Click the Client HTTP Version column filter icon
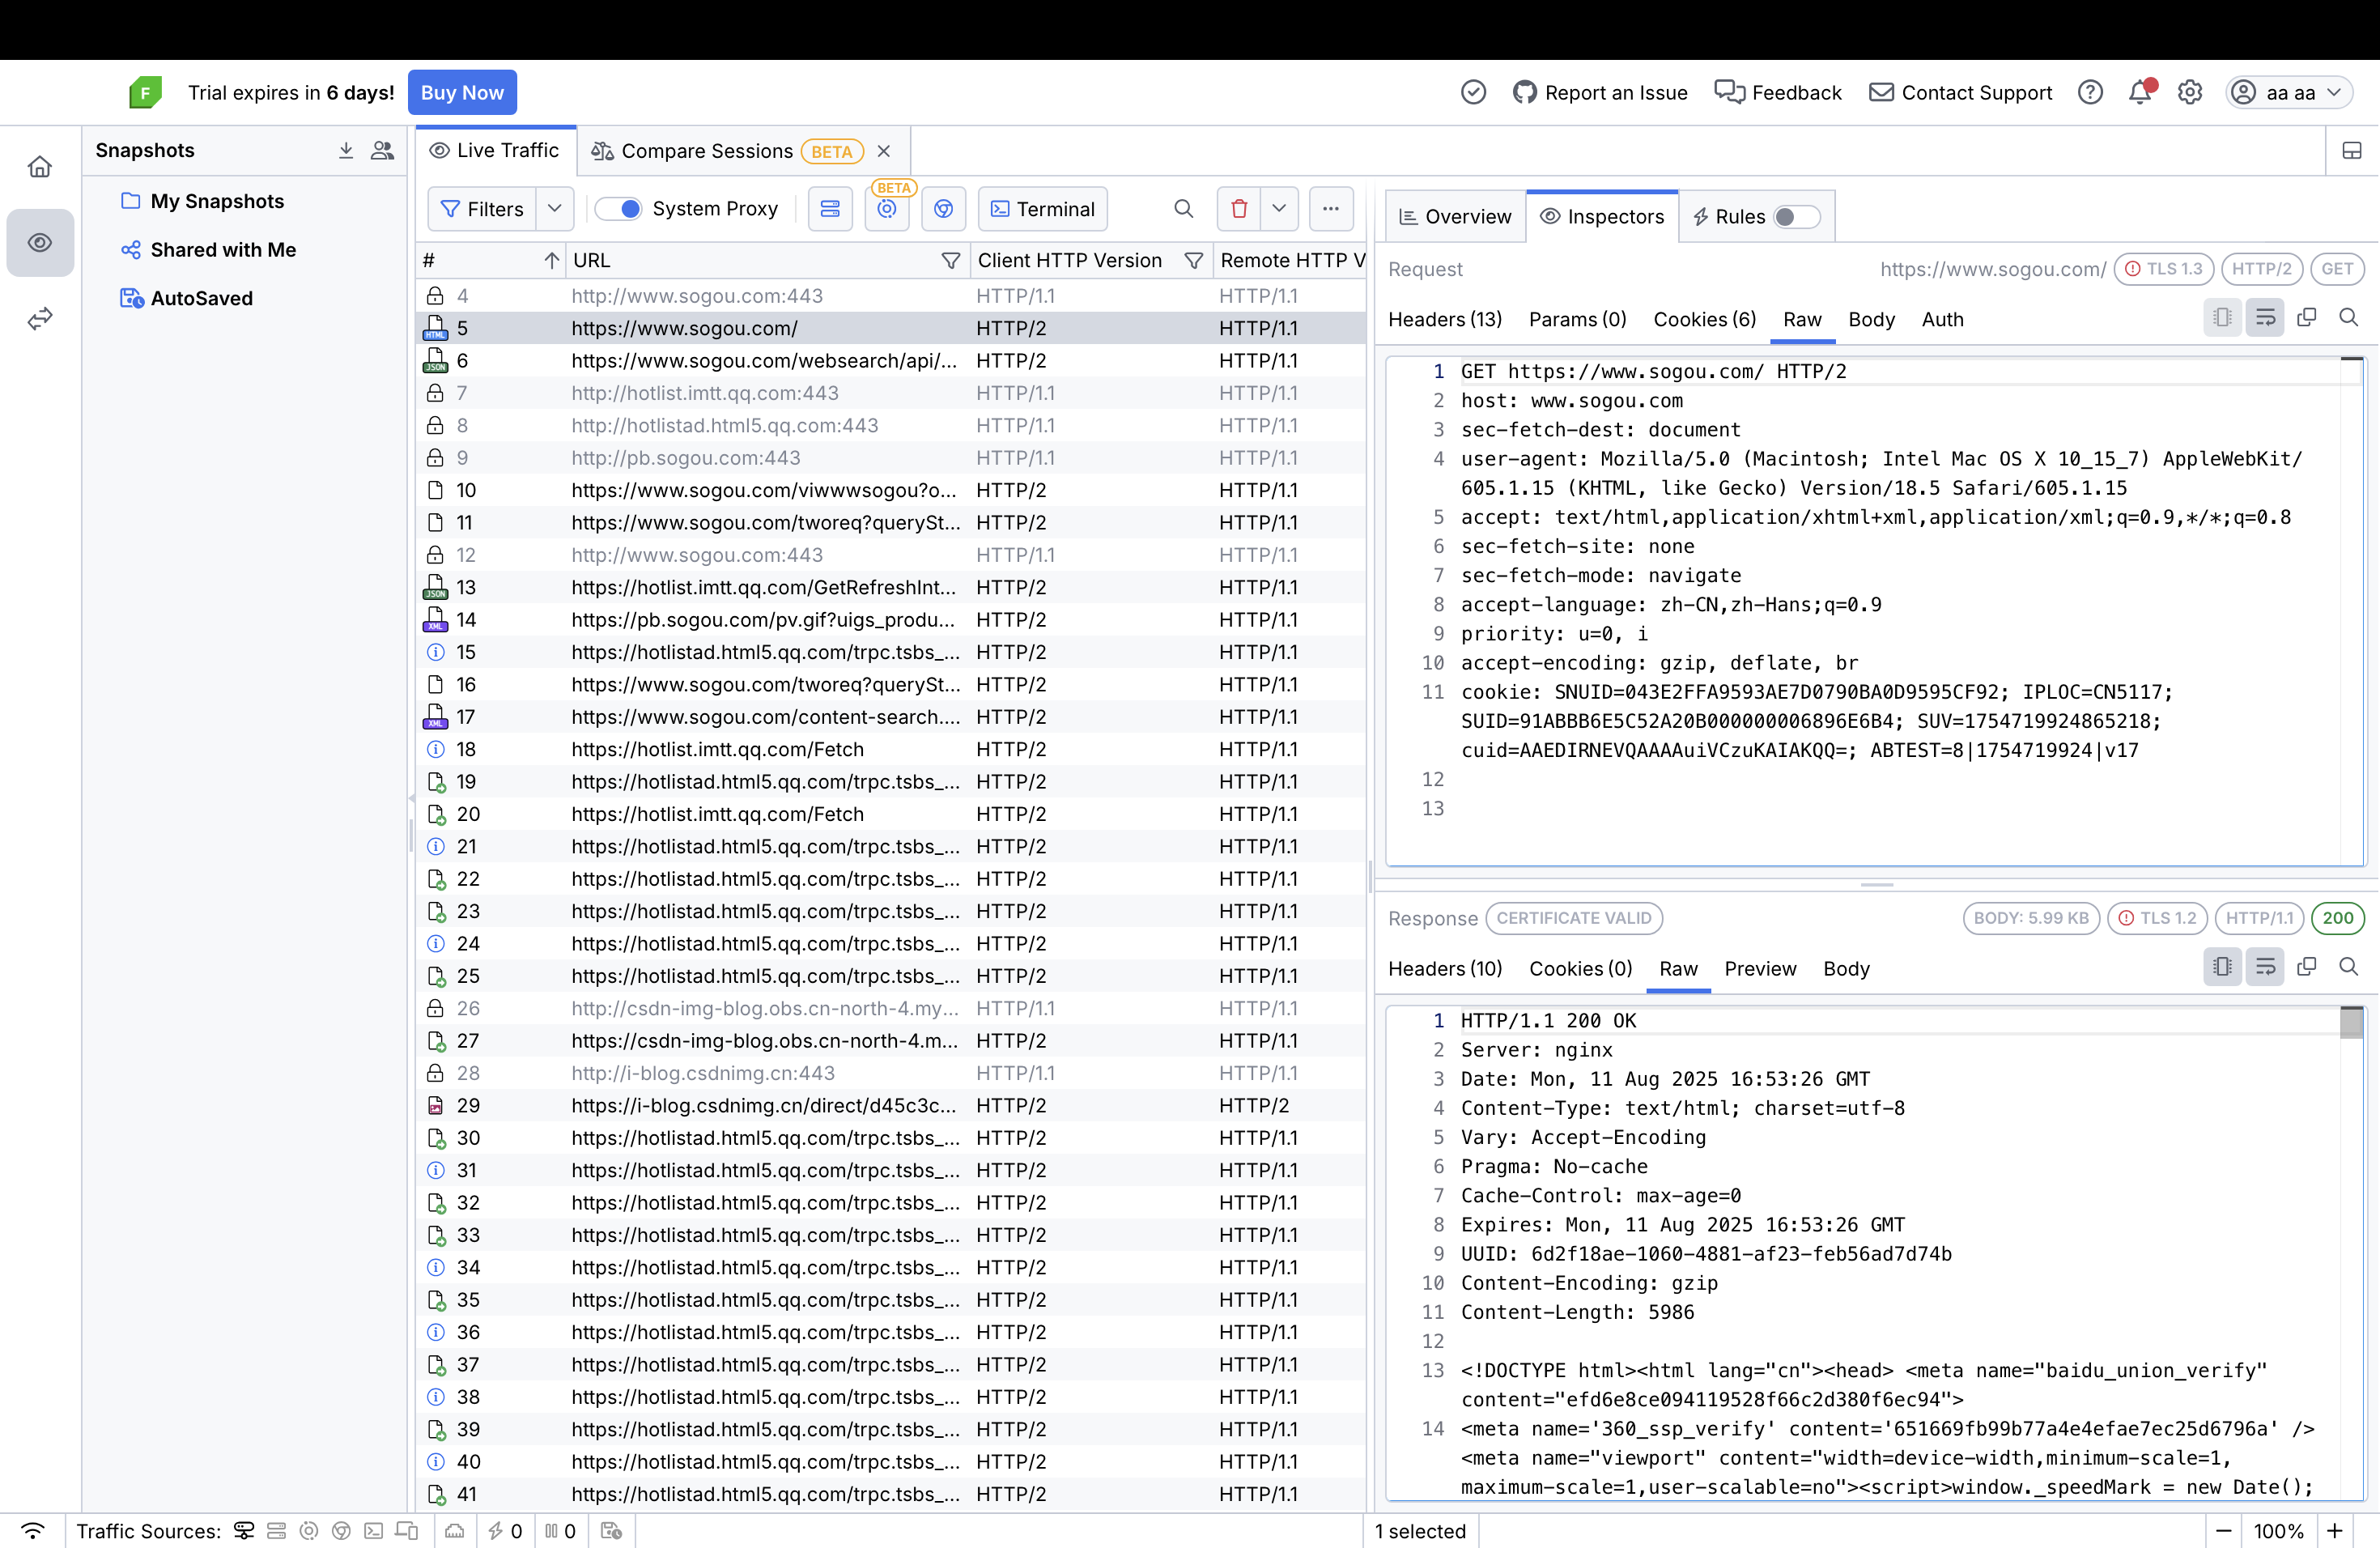The image size is (2380, 1548). click(x=1193, y=260)
